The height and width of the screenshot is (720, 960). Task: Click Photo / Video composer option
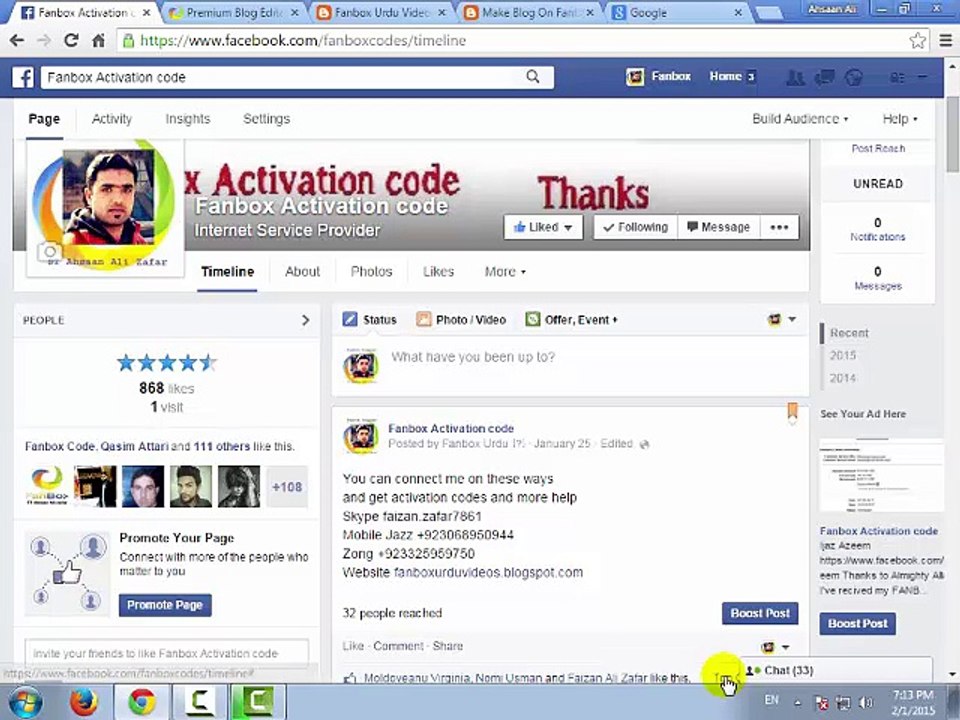461,320
